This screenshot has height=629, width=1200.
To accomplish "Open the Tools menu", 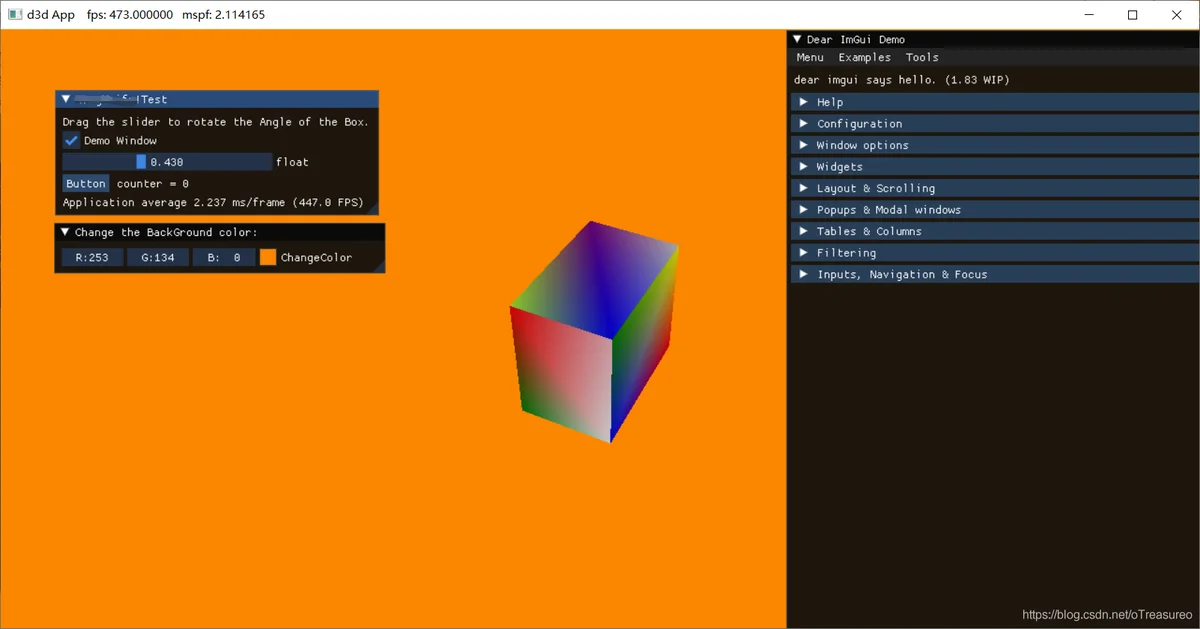I will pyautogui.click(x=922, y=58).
